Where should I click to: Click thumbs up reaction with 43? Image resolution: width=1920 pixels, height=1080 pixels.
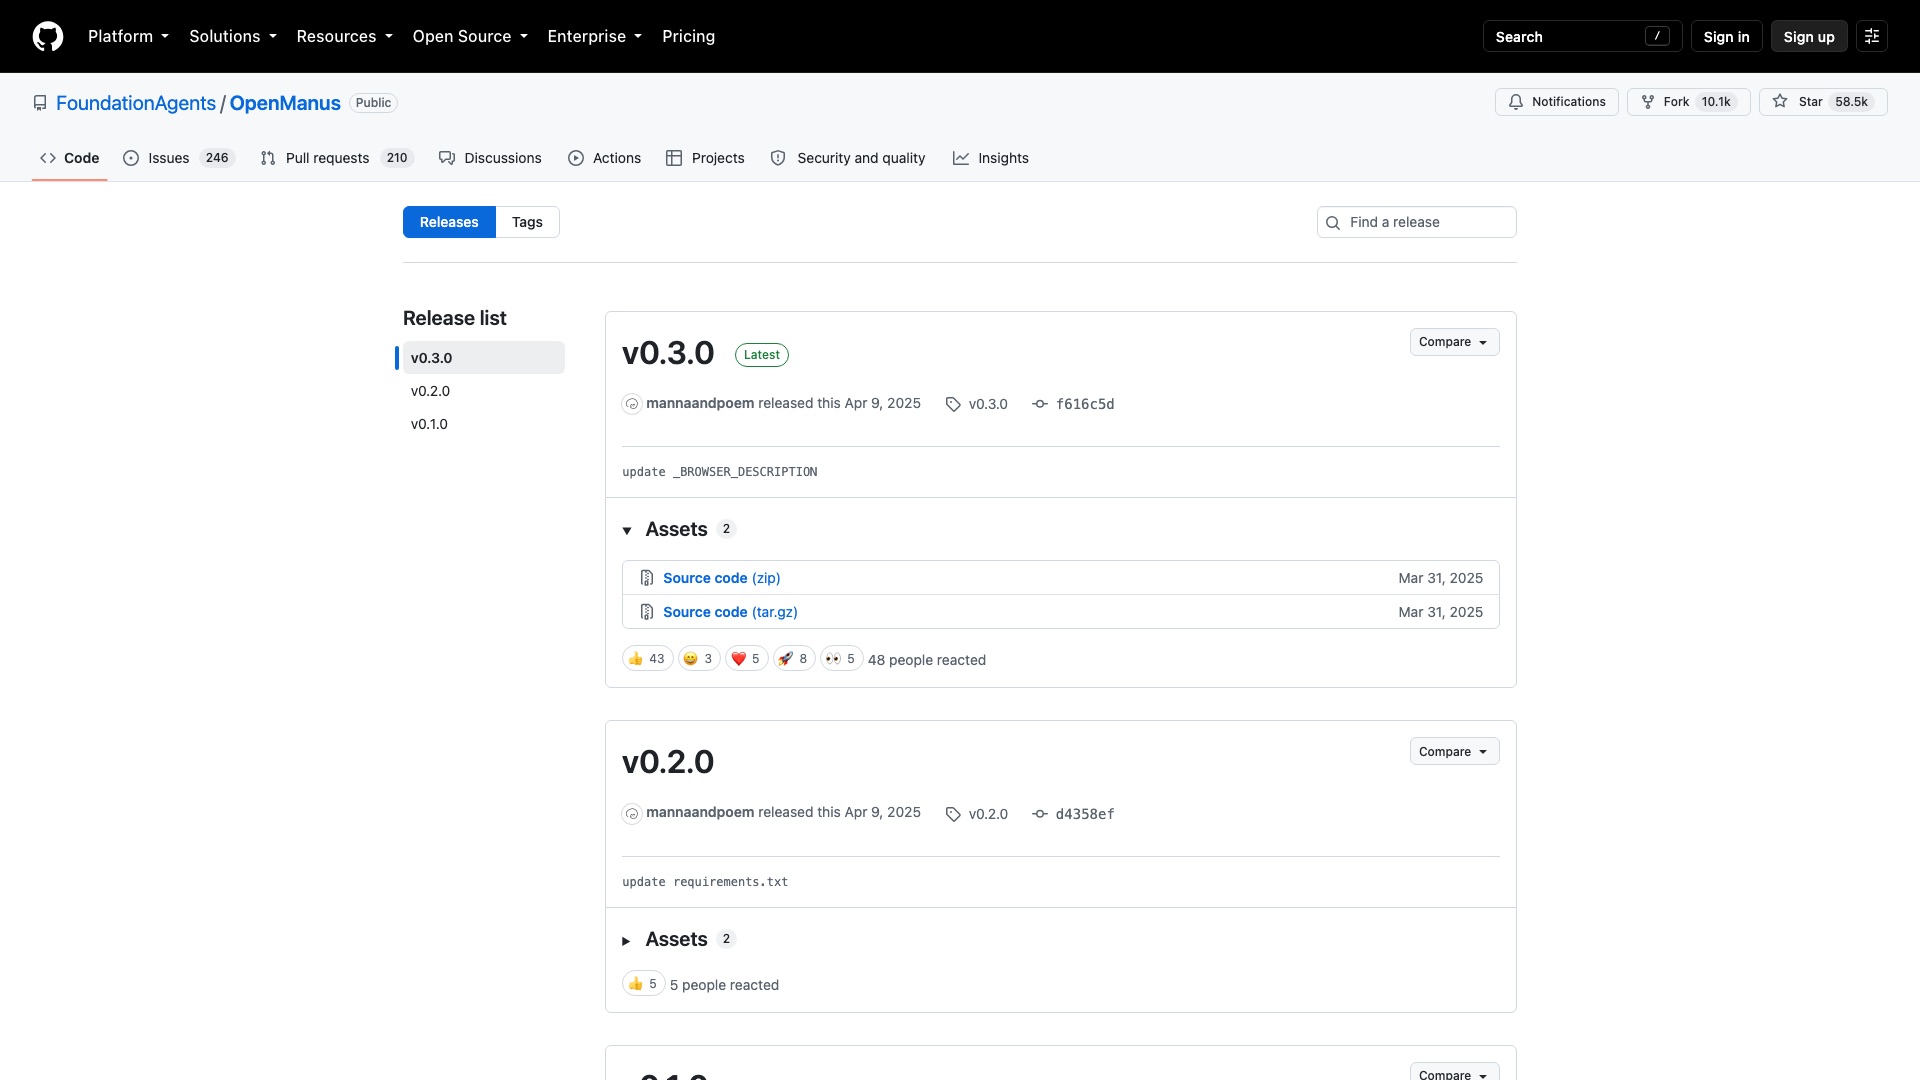coord(647,659)
